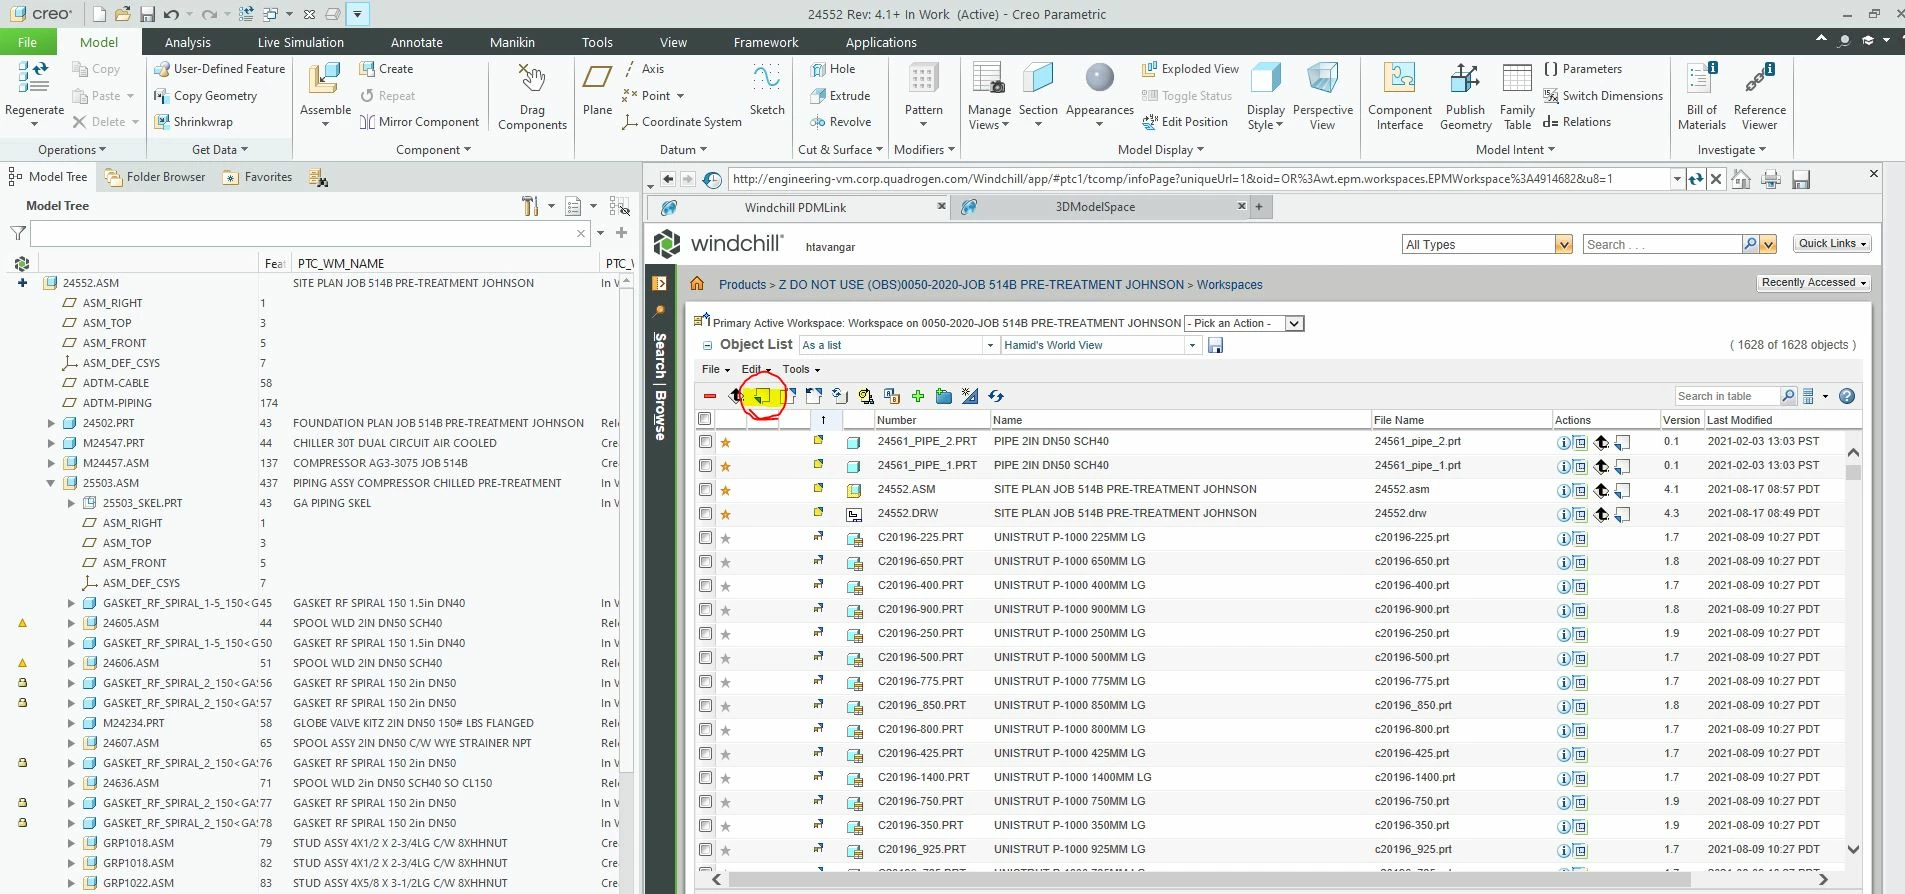This screenshot has width=1905, height=894.
Task: Click the Mirror Component tool
Action: coord(419,122)
